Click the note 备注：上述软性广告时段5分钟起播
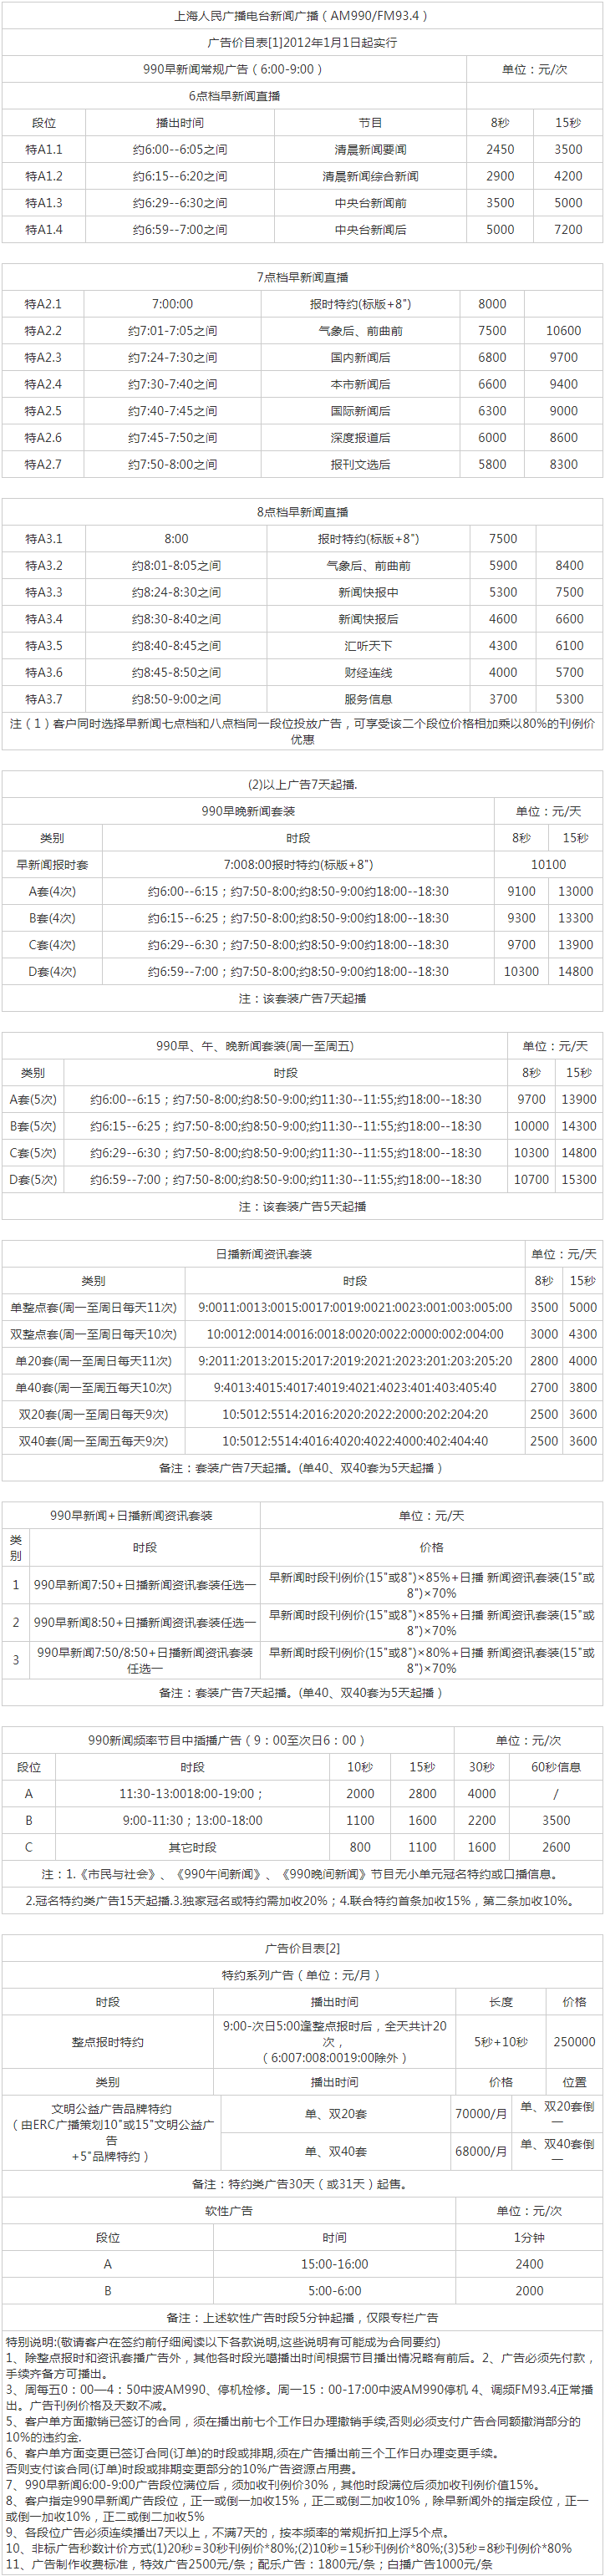This screenshot has width=605, height=2576. point(302,2318)
